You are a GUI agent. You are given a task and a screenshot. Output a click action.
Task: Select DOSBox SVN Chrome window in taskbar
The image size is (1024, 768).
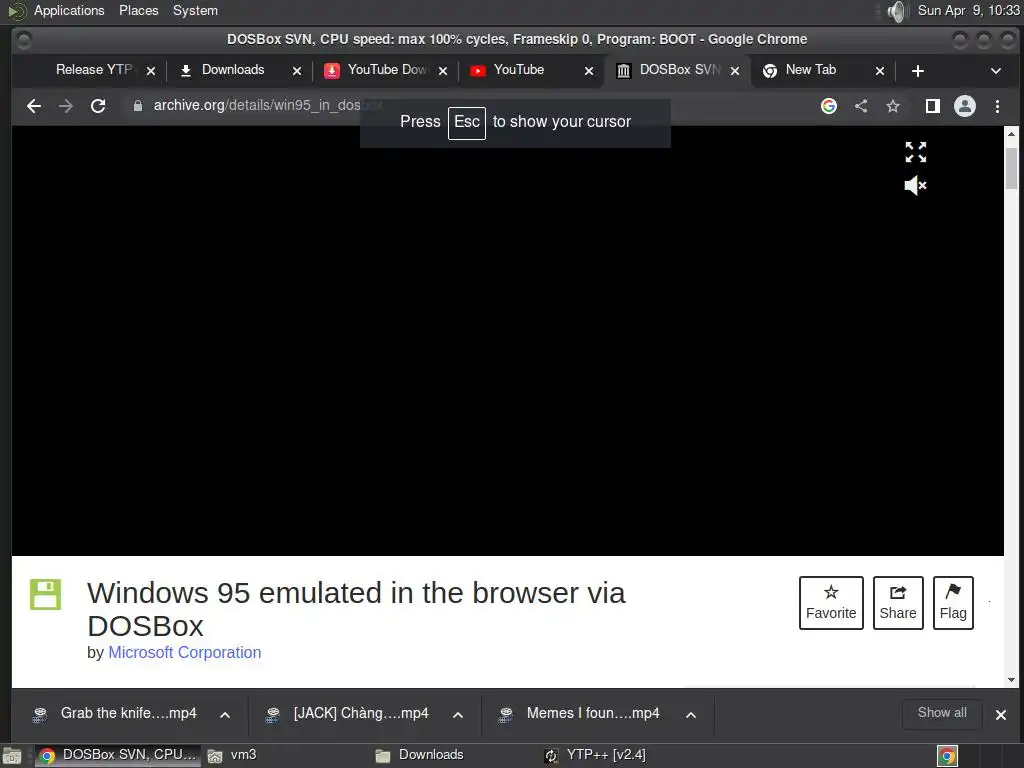(x=118, y=755)
